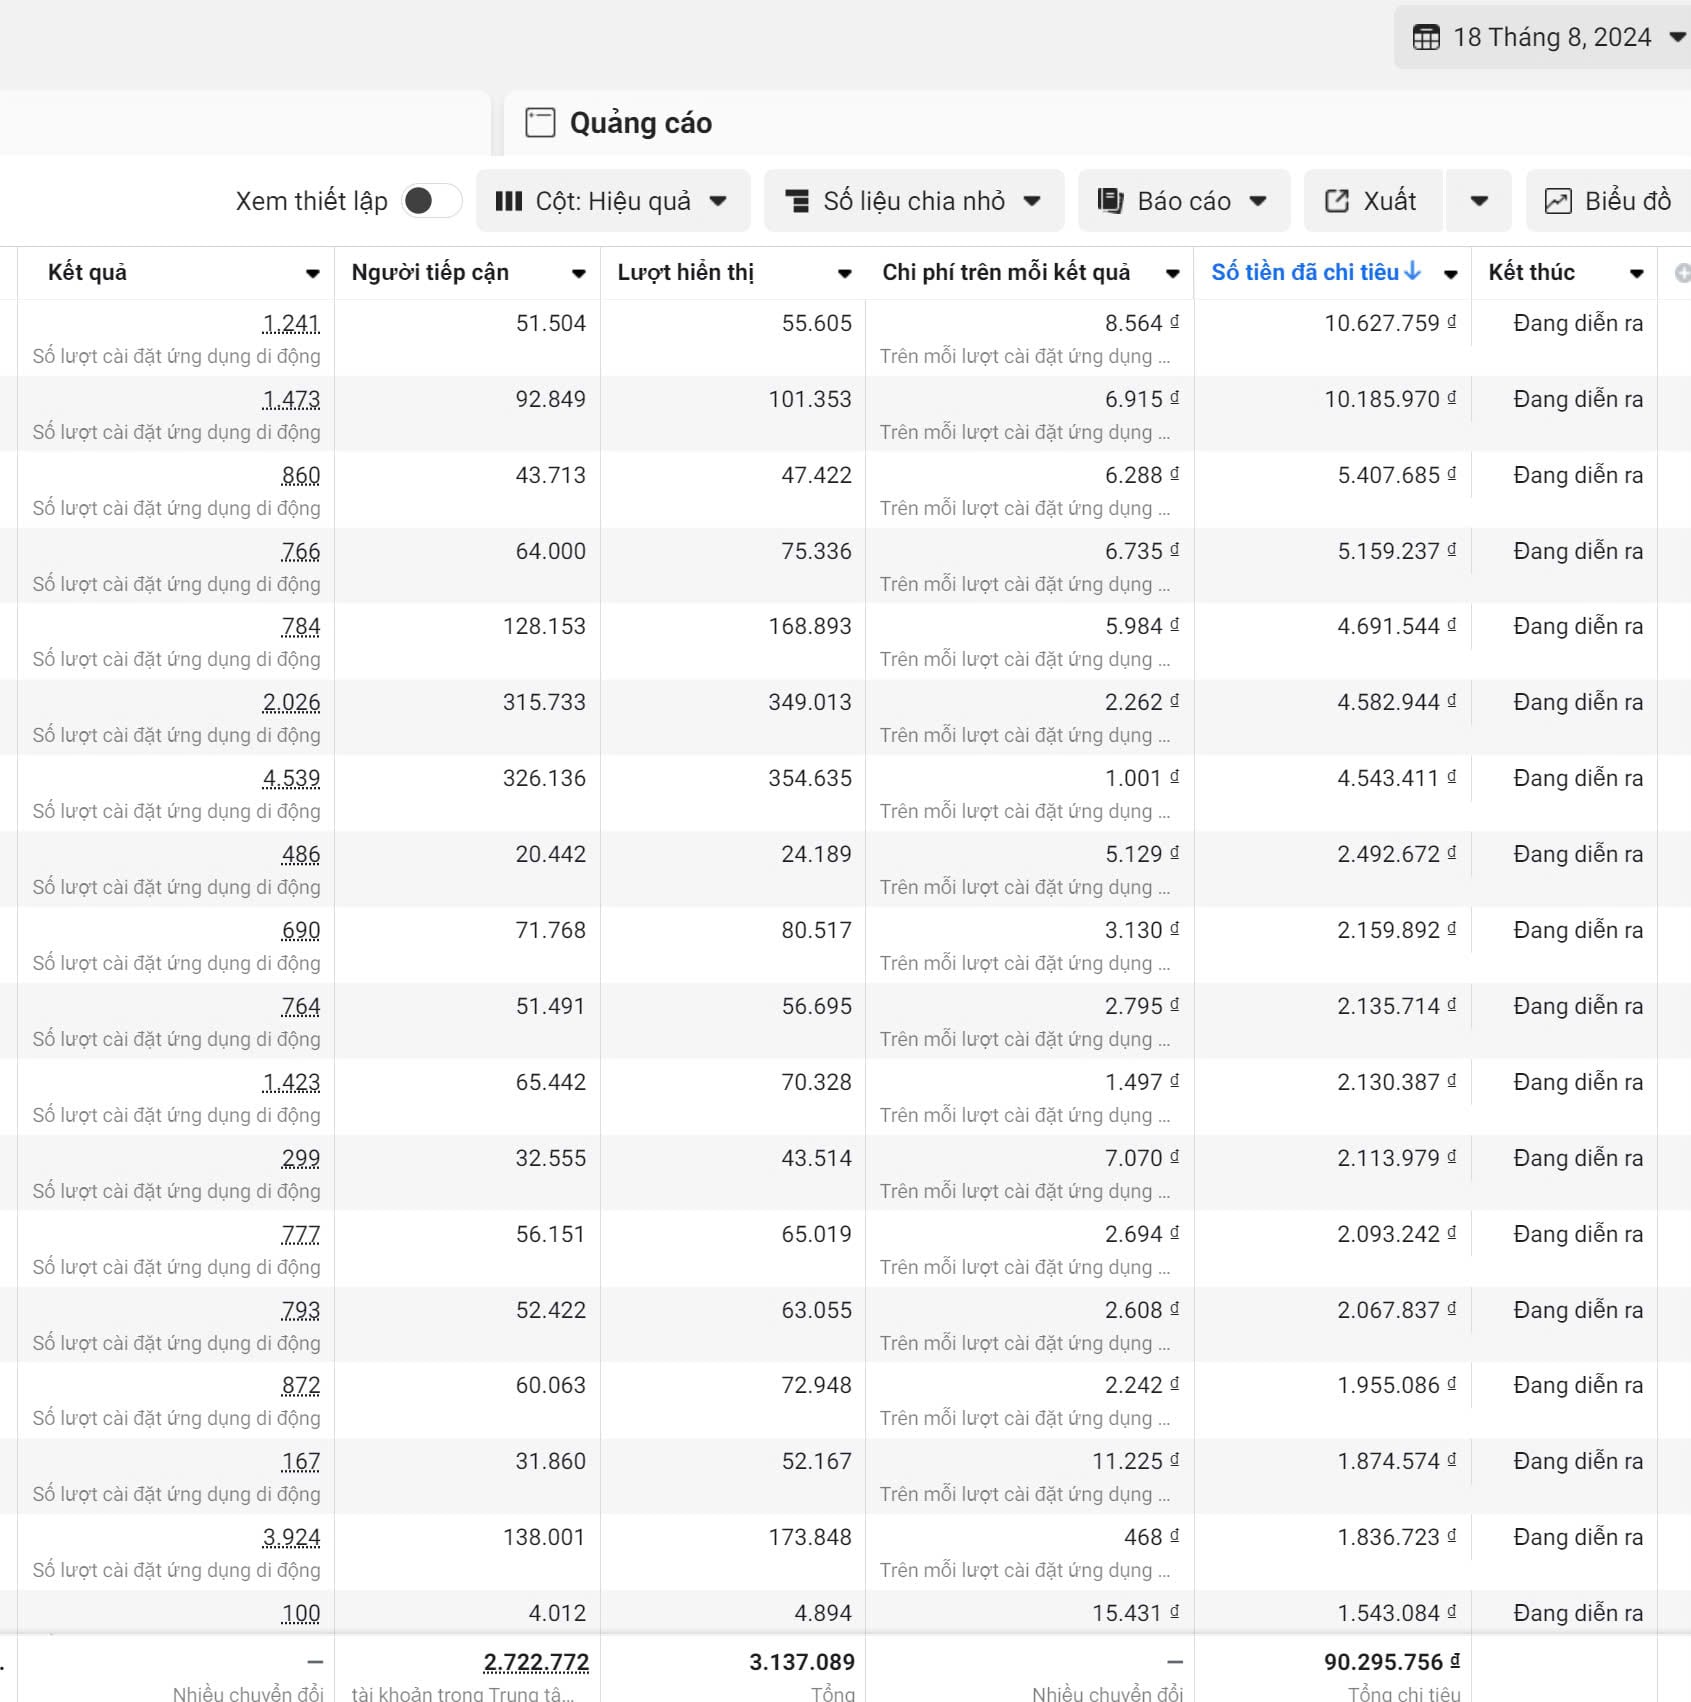The width and height of the screenshot is (1691, 1702).
Task: Open the Kết quả column header menu arrow
Action: click(x=312, y=273)
